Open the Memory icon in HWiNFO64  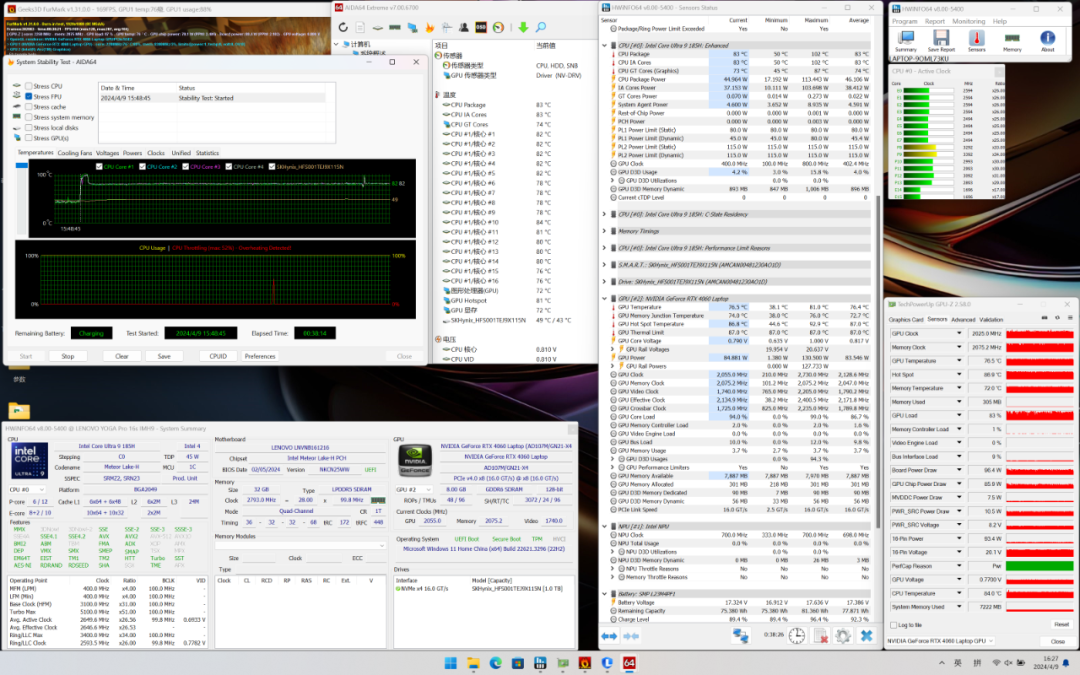[1012, 41]
